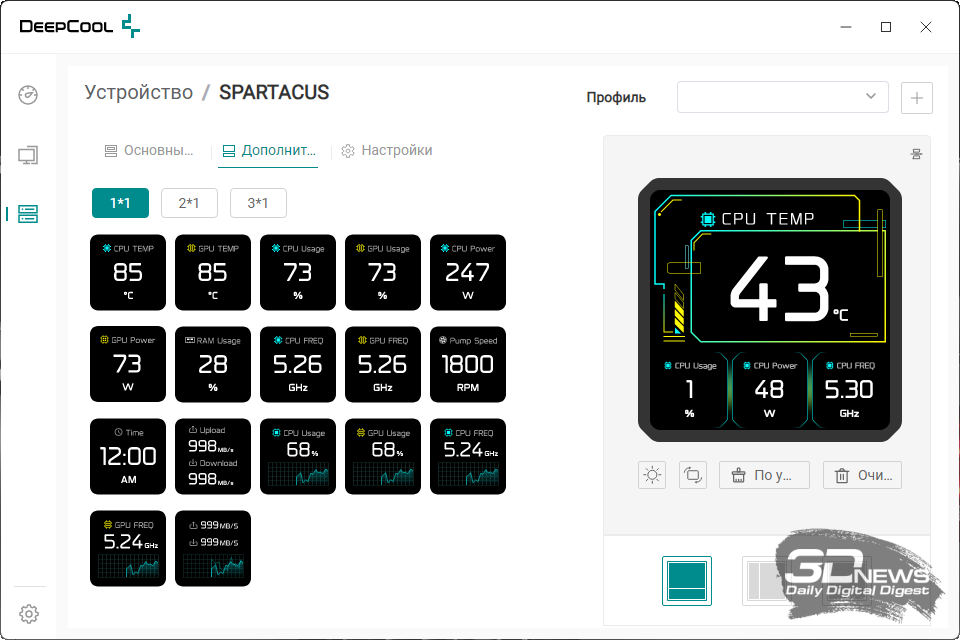Viewport: 960px width, 640px height.
Task: Switch widget size to 3*1
Action: click(x=258, y=203)
